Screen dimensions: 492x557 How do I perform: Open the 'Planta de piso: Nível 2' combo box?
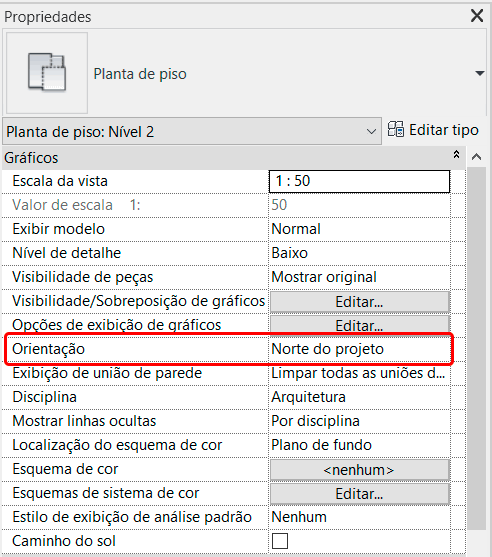click(192, 132)
